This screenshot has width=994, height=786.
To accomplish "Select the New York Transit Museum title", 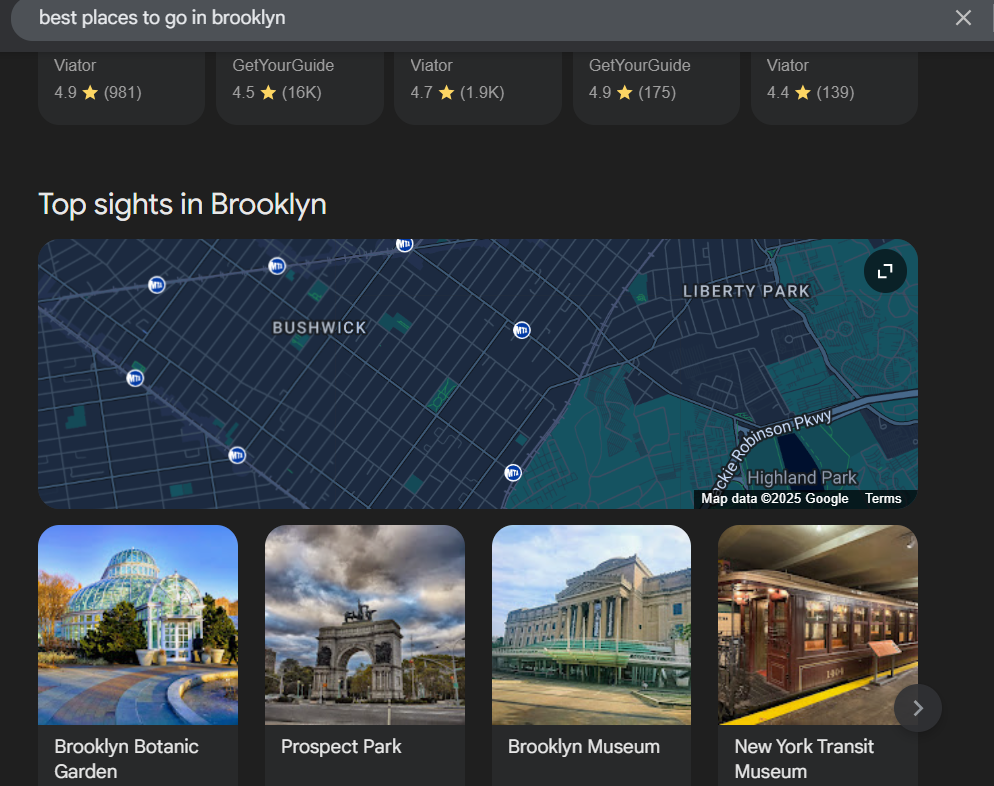I will tap(804, 759).
